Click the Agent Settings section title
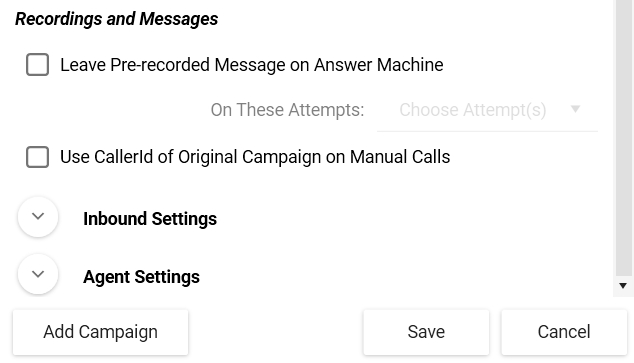 141,277
